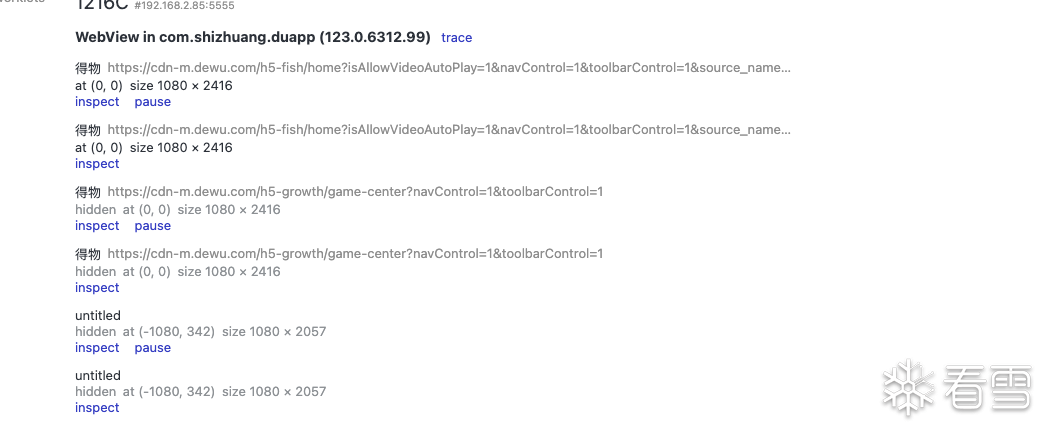This screenshot has width=1047, height=434.
Task: Click the device address #192.168.2.85:5555
Action: tap(184, 6)
